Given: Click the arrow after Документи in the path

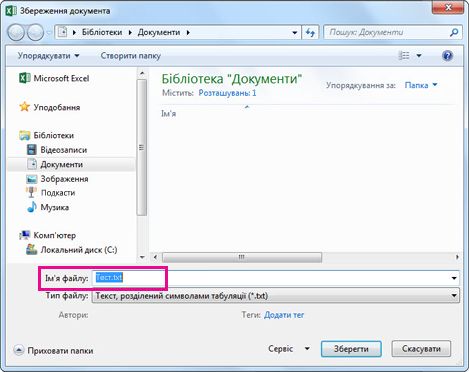Looking at the screenshot, I should pyautogui.click(x=188, y=32).
